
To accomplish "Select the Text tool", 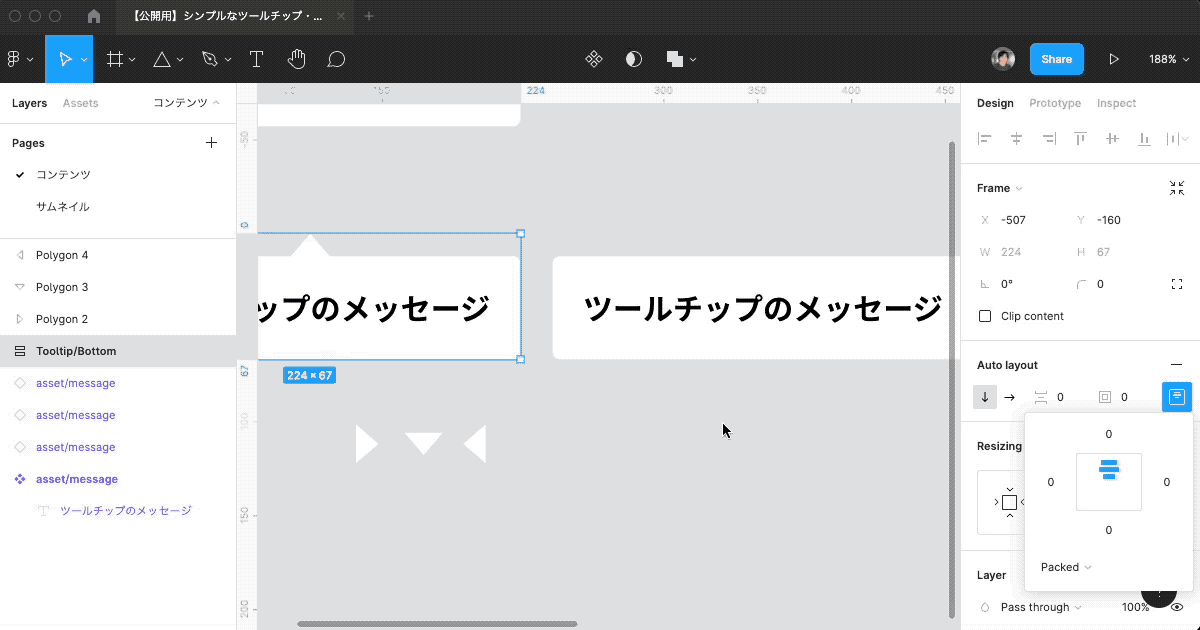I will (x=256, y=59).
